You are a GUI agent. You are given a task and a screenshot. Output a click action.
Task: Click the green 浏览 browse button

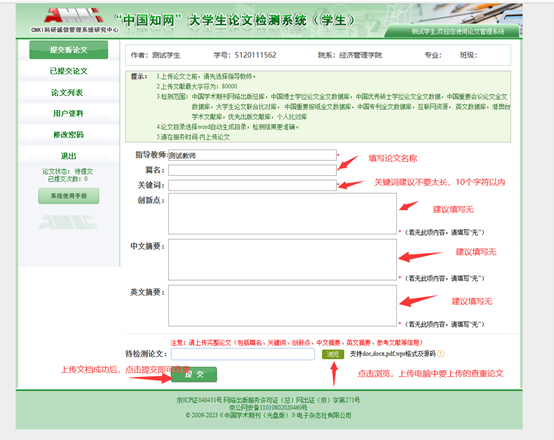[x=333, y=354]
